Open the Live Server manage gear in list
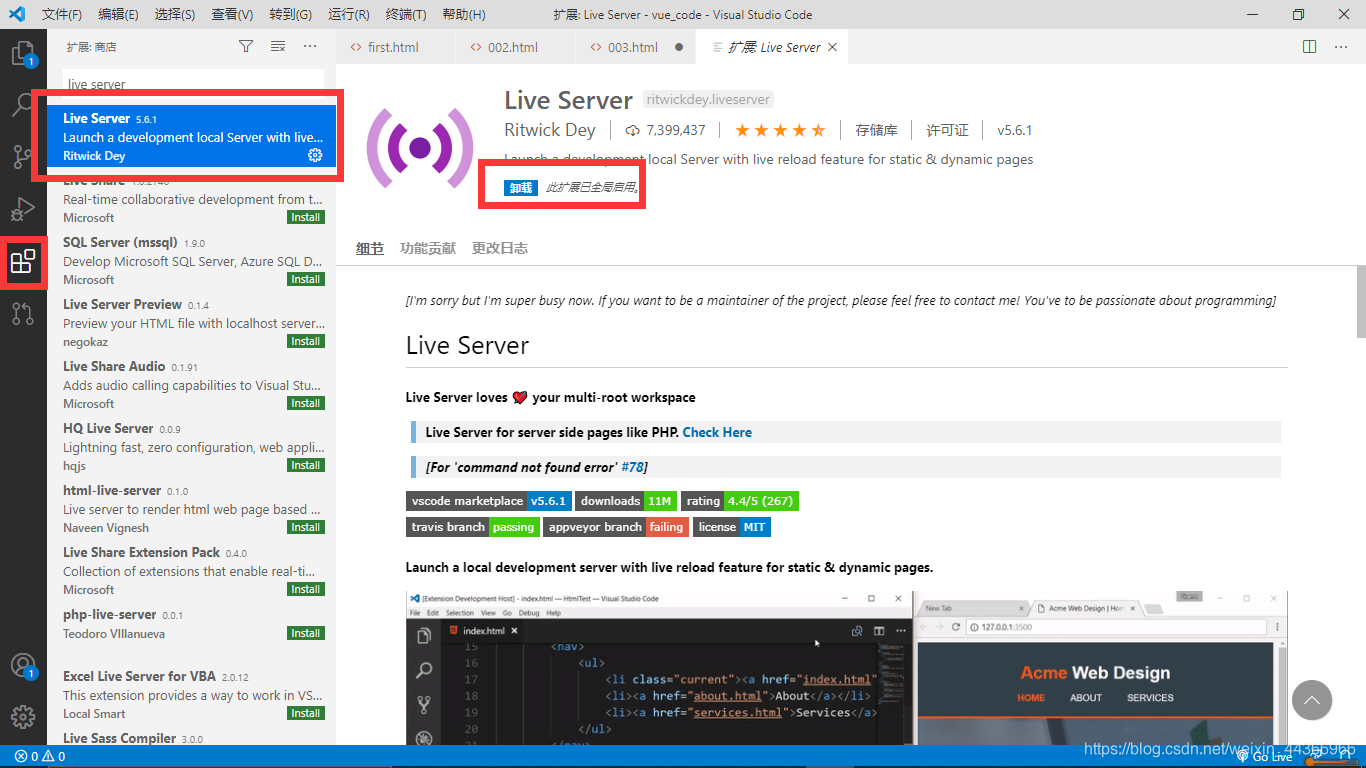The height and width of the screenshot is (768, 1366). point(315,155)
